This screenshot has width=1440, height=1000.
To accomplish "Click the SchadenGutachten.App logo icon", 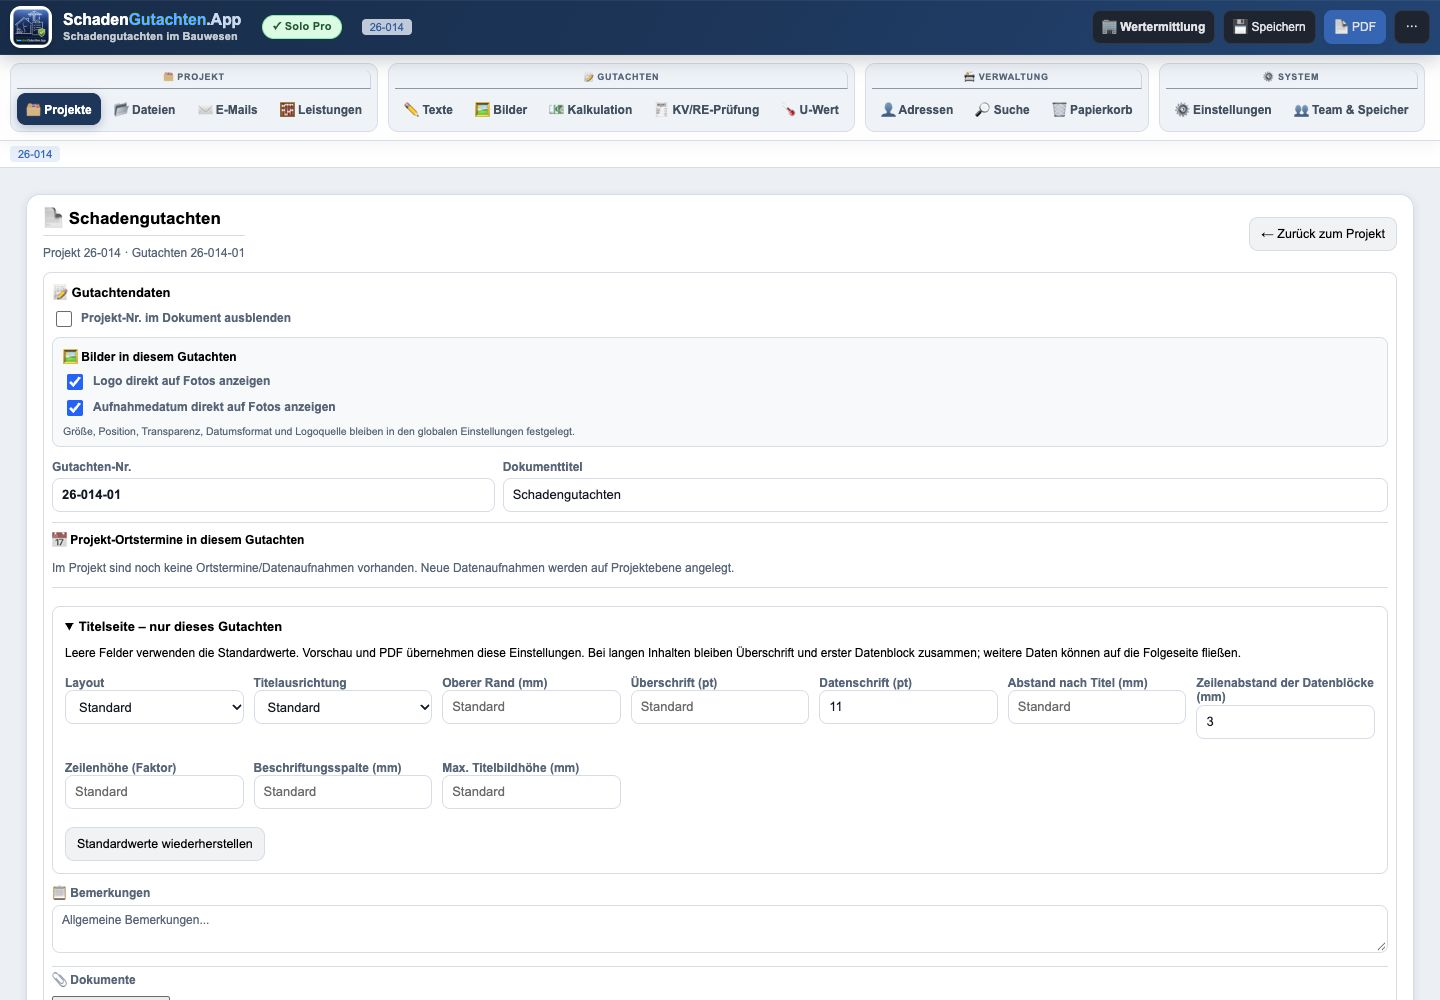I will coord(31,27).
